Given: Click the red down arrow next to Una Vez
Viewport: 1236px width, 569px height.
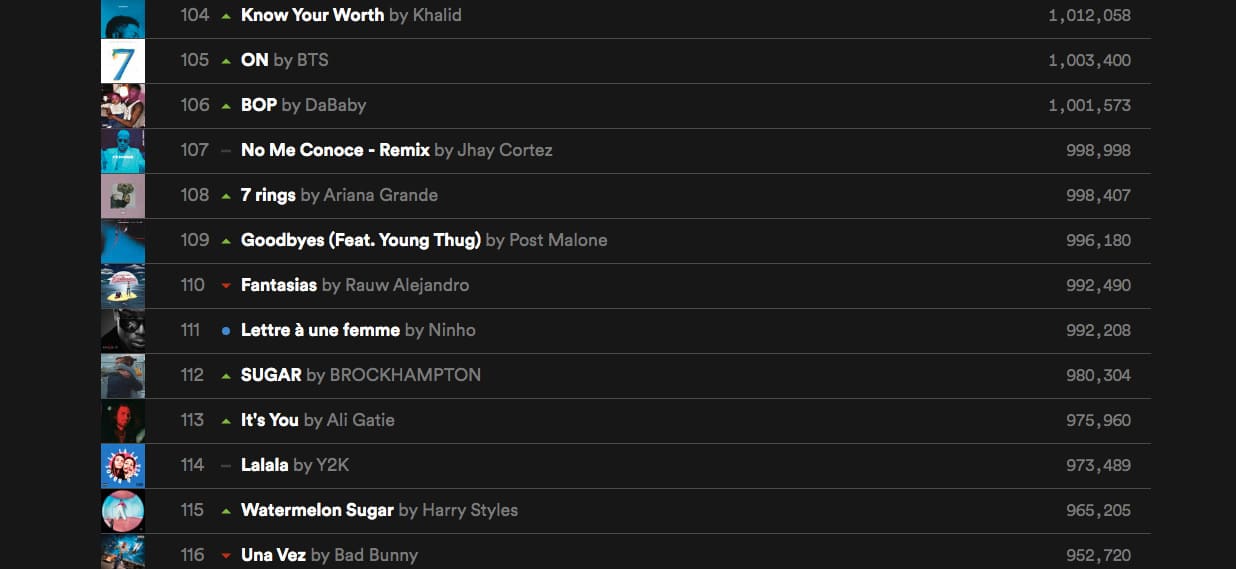Looking at the screenshot, I should tap(226, 556).
